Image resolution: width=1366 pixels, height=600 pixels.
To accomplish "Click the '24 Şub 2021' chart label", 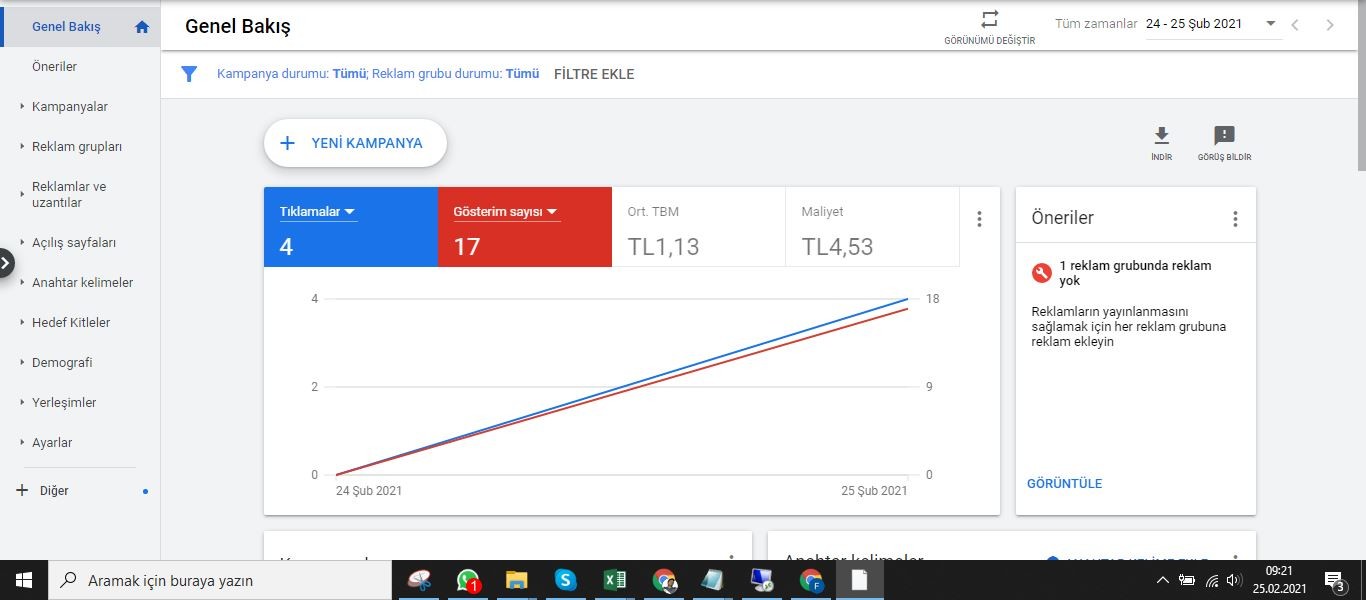I will [369, 491].
